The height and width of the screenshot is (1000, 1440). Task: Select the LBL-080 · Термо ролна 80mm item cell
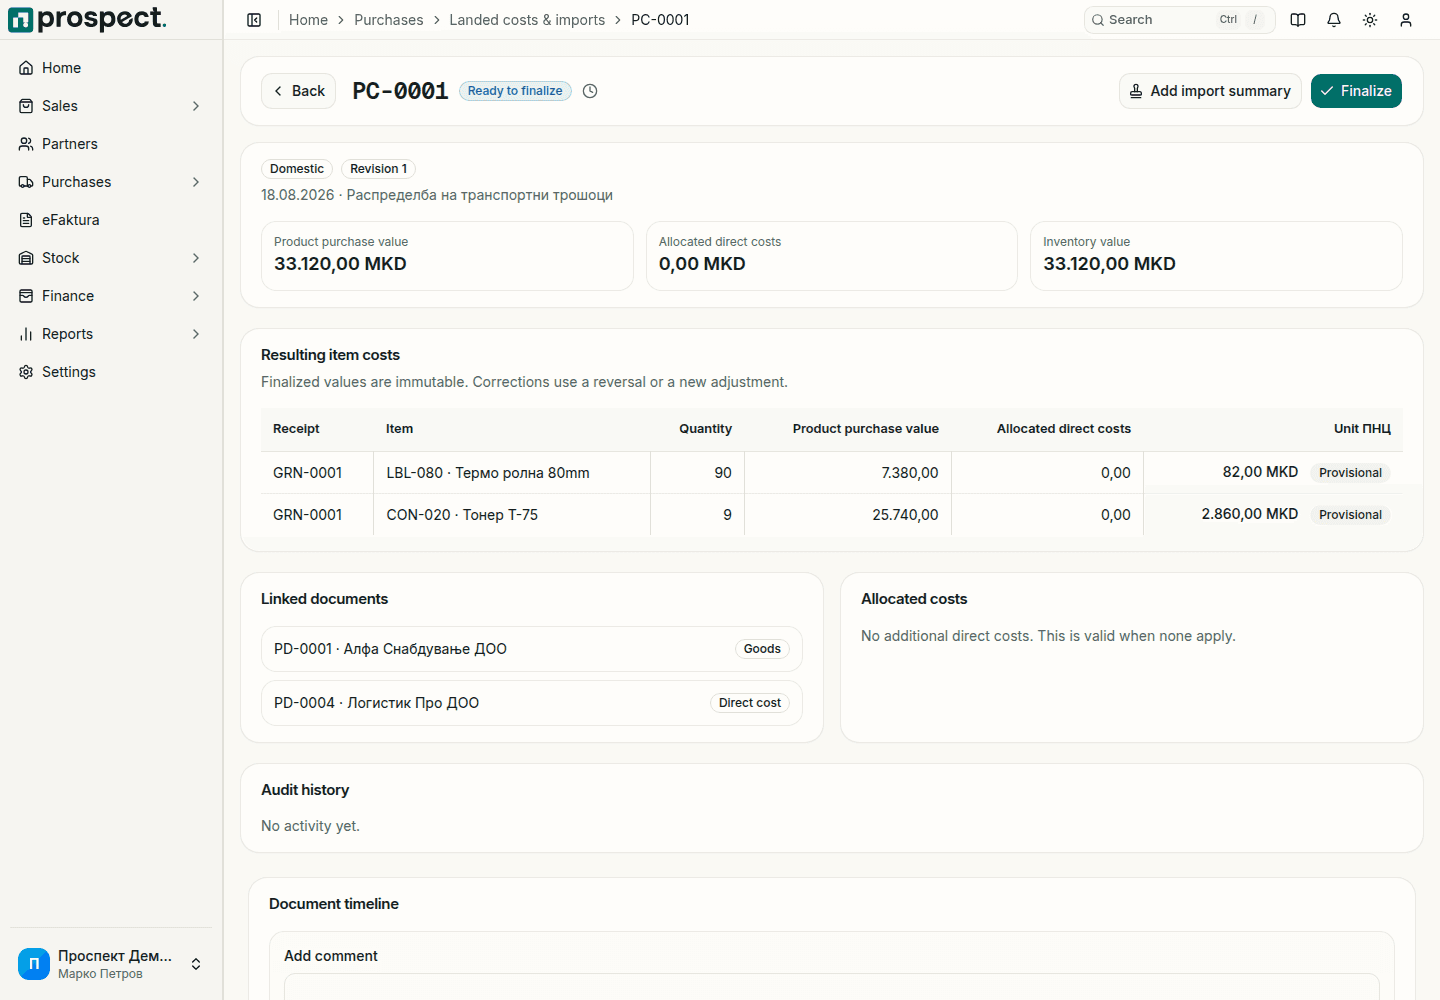pyautogui.click(x=512, y=473)
